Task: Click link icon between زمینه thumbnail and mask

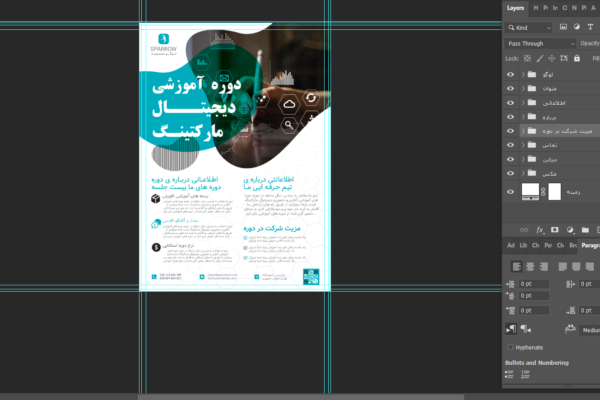Action: (x=543, y=192)
